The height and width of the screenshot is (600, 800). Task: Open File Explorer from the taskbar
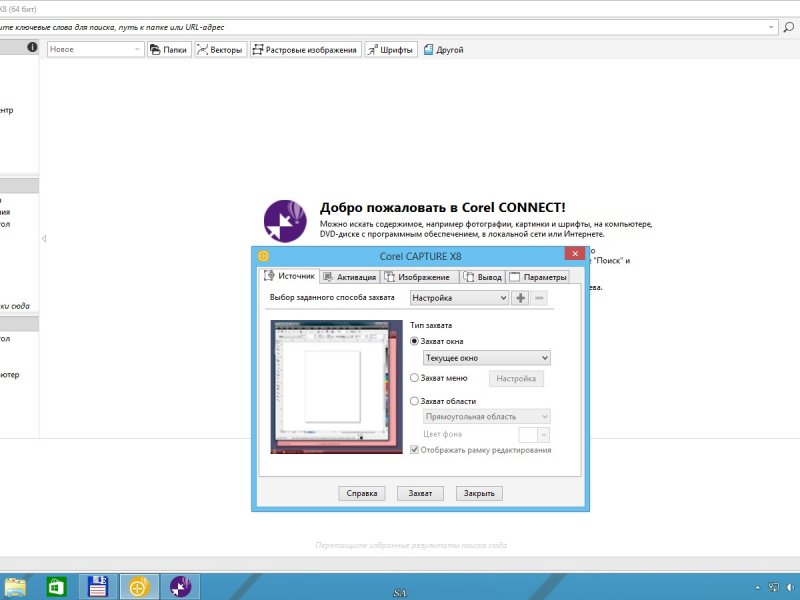point(14,587)
